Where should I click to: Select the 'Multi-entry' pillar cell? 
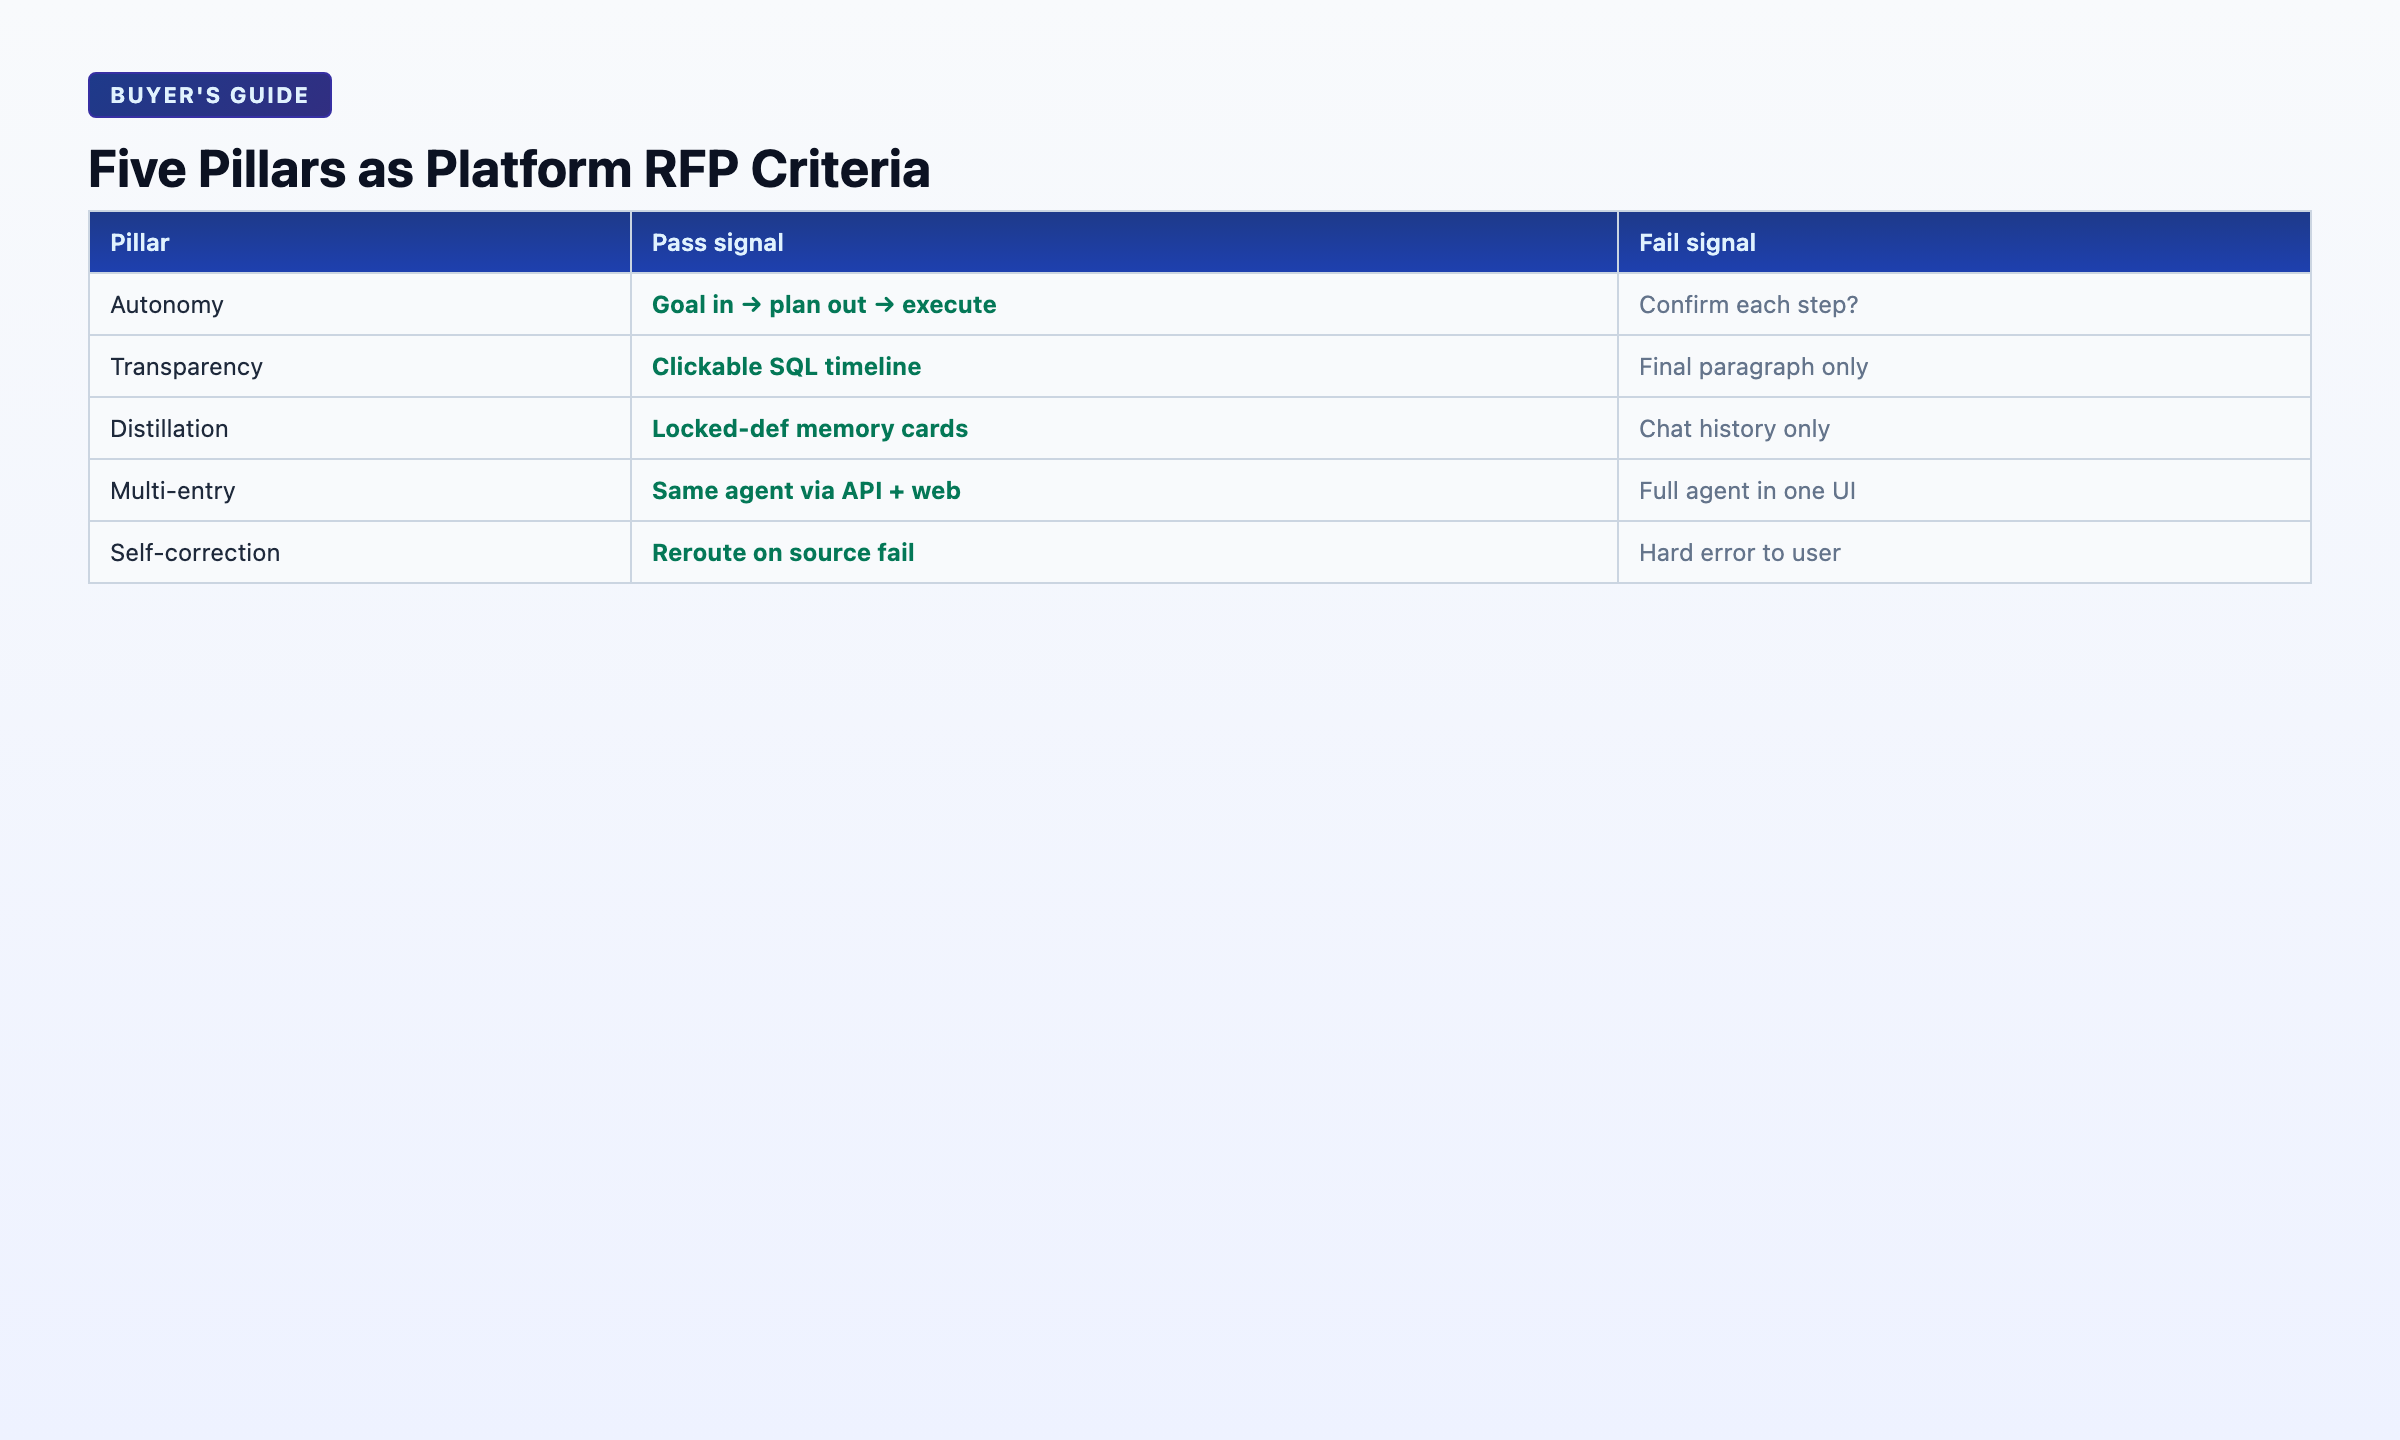[x=360, y=490]
